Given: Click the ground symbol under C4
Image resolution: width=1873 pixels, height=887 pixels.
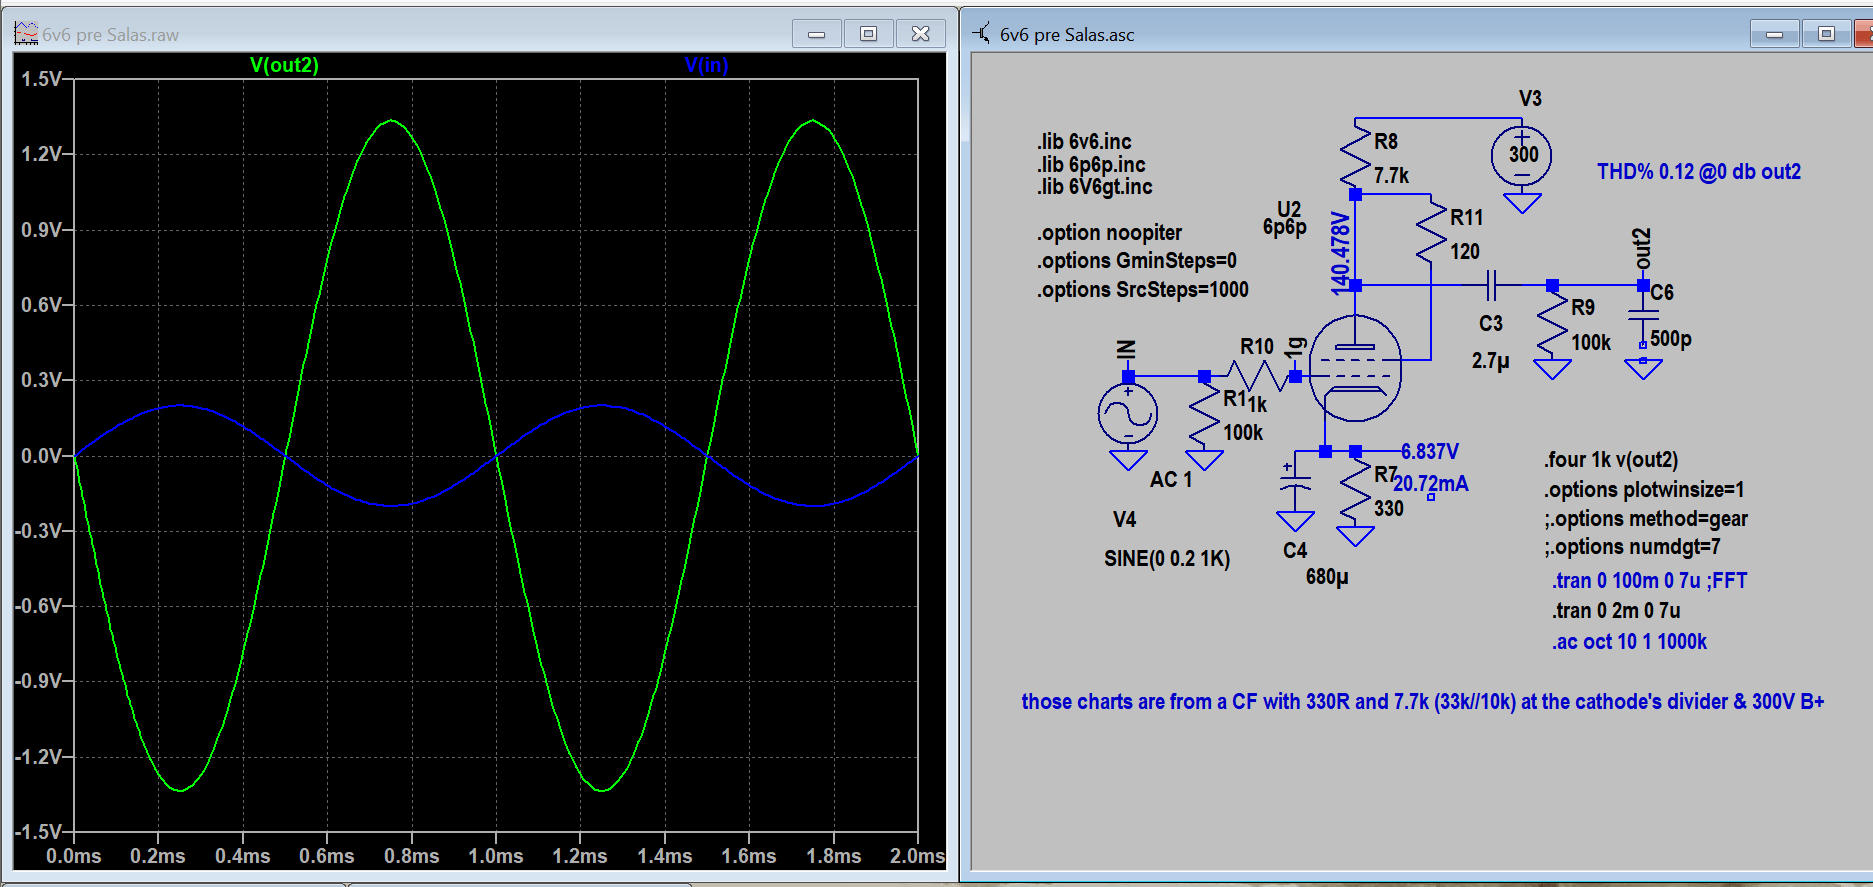Looking at the screenshot, I should click(x=1295, y=521).
